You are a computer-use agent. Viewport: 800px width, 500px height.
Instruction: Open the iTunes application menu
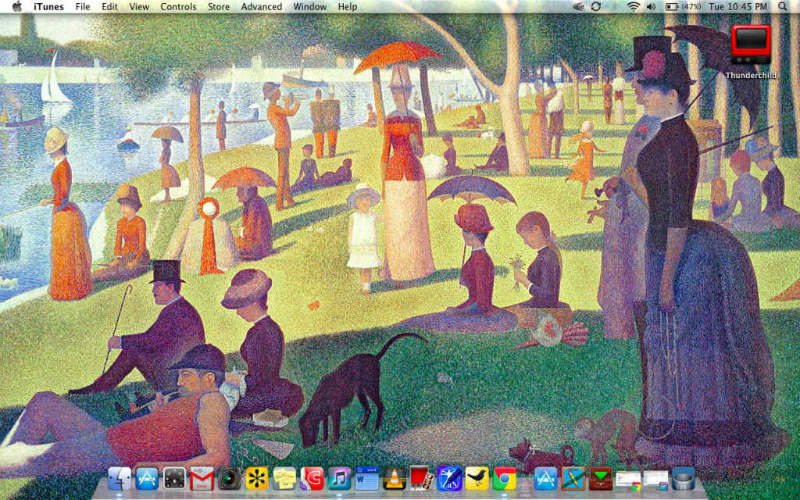click(48, 7)
